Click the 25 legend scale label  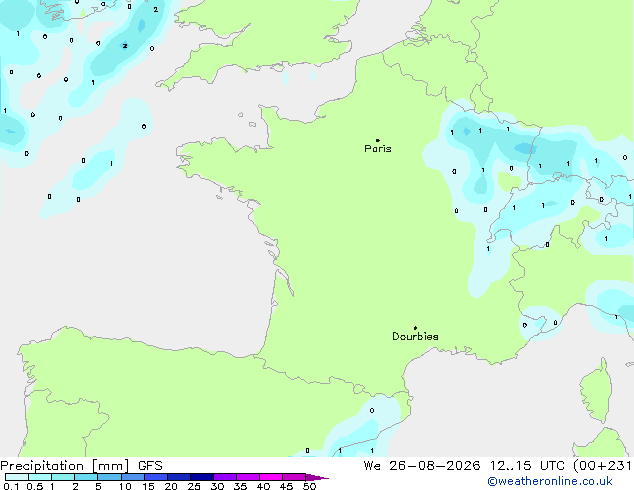coord(194,486)
